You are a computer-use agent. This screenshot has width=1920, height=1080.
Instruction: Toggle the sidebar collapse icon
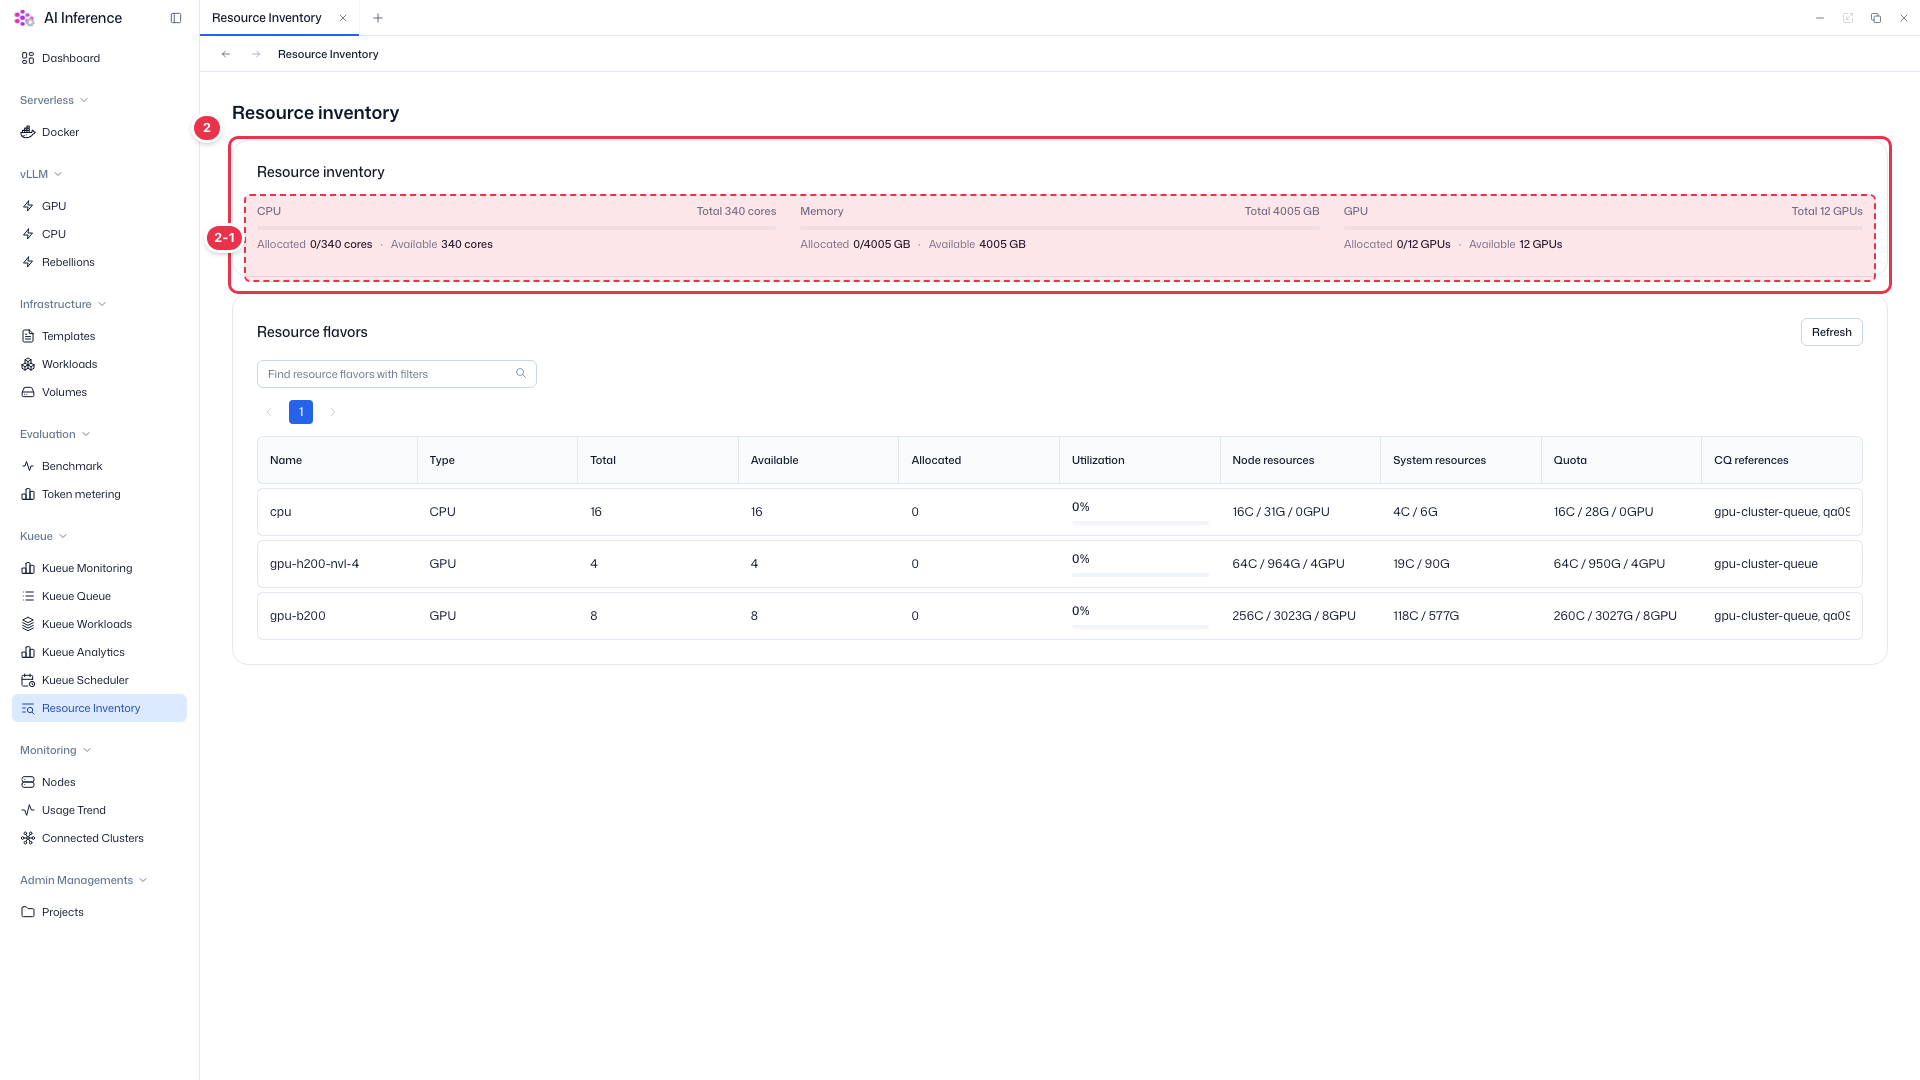(176, 18)
